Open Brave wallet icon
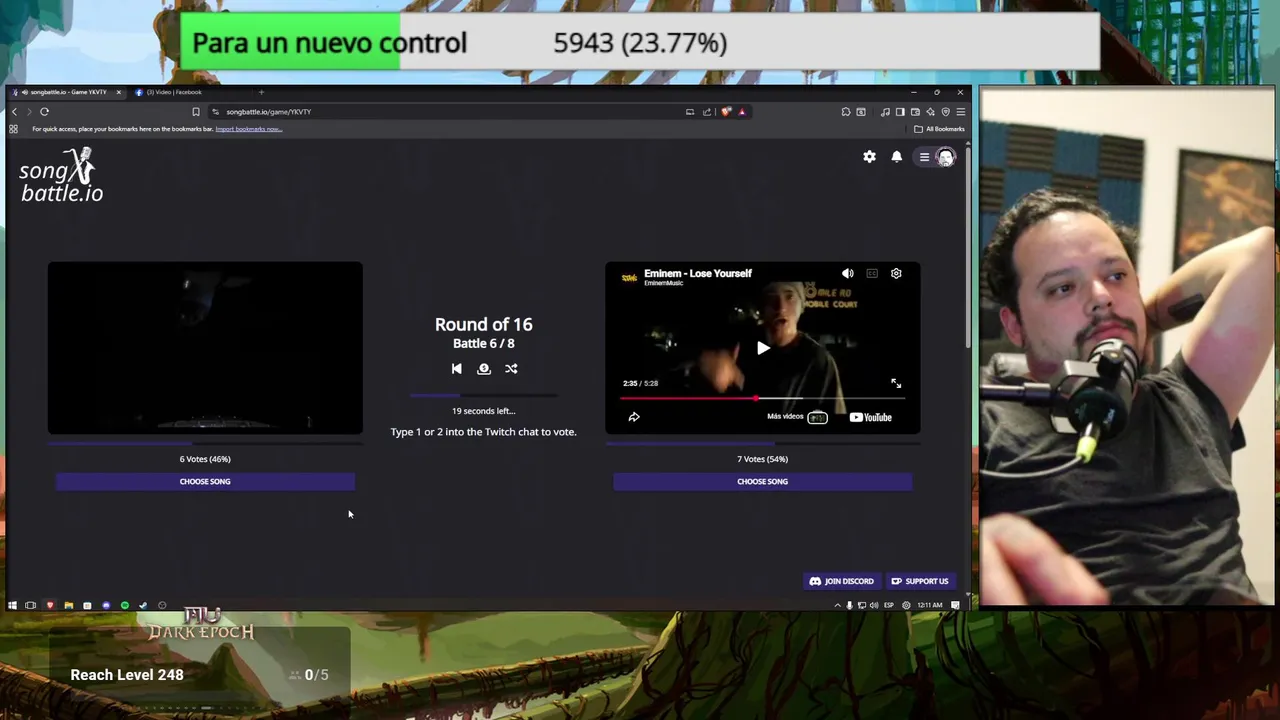Screen dimensions: 1280x720 (x=915, y=112)
